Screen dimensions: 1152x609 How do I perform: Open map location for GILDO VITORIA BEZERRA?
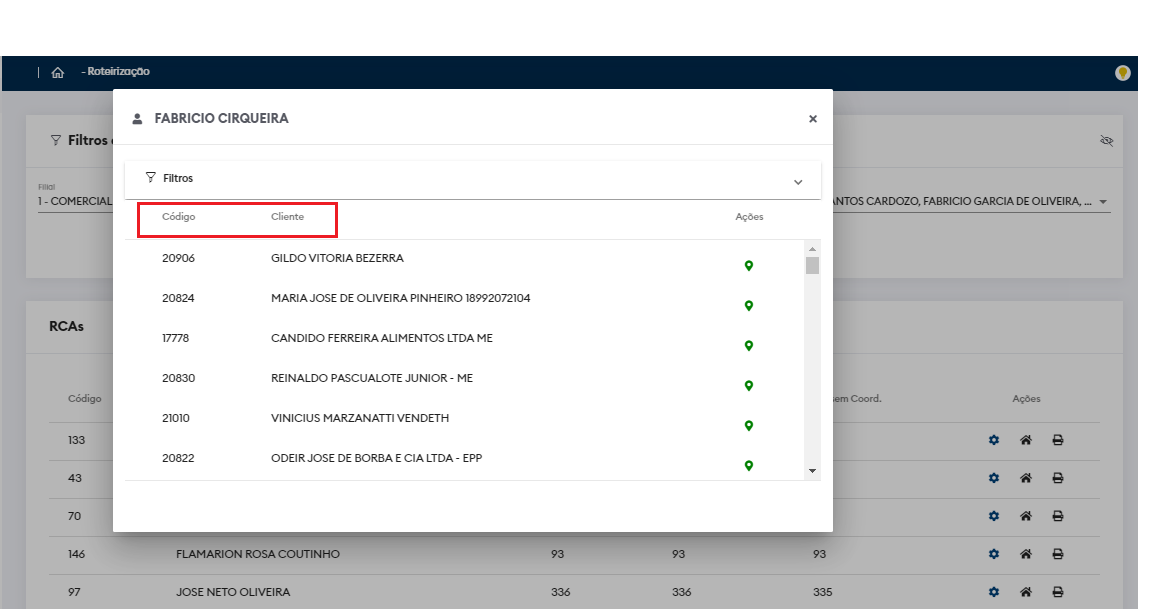coord(748,265)
